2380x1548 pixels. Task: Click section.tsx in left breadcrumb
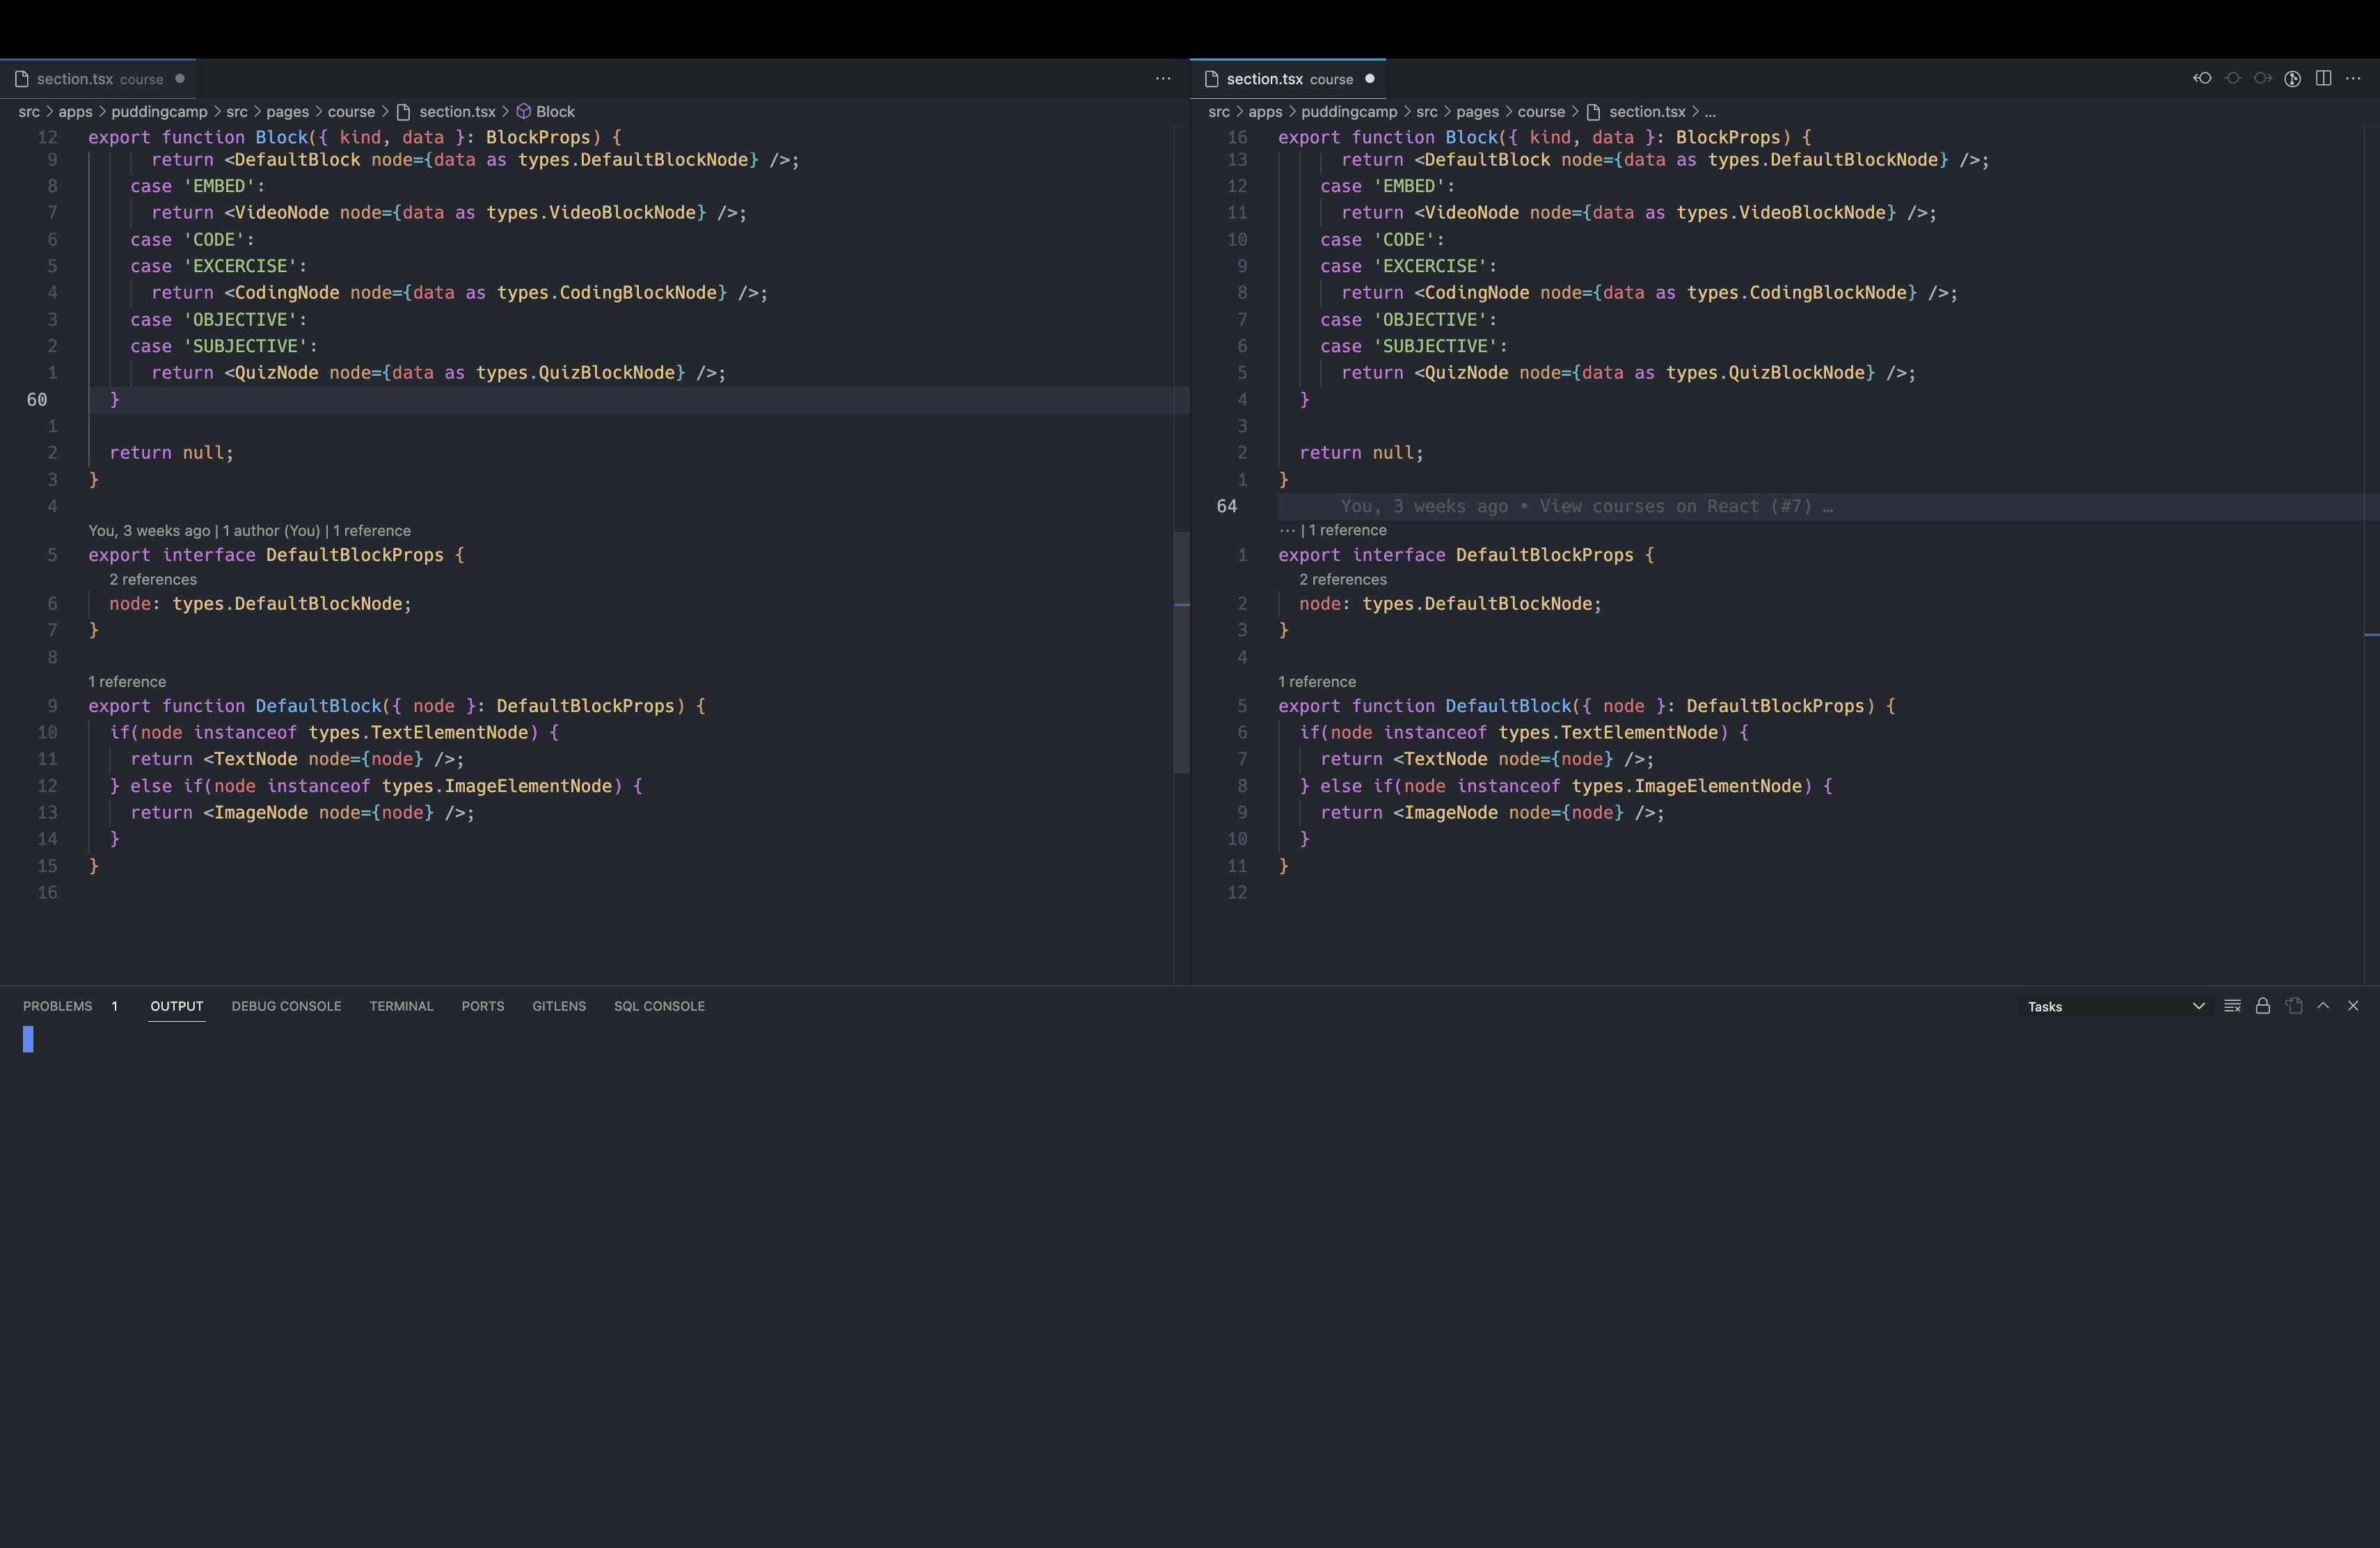pos(457,111)
